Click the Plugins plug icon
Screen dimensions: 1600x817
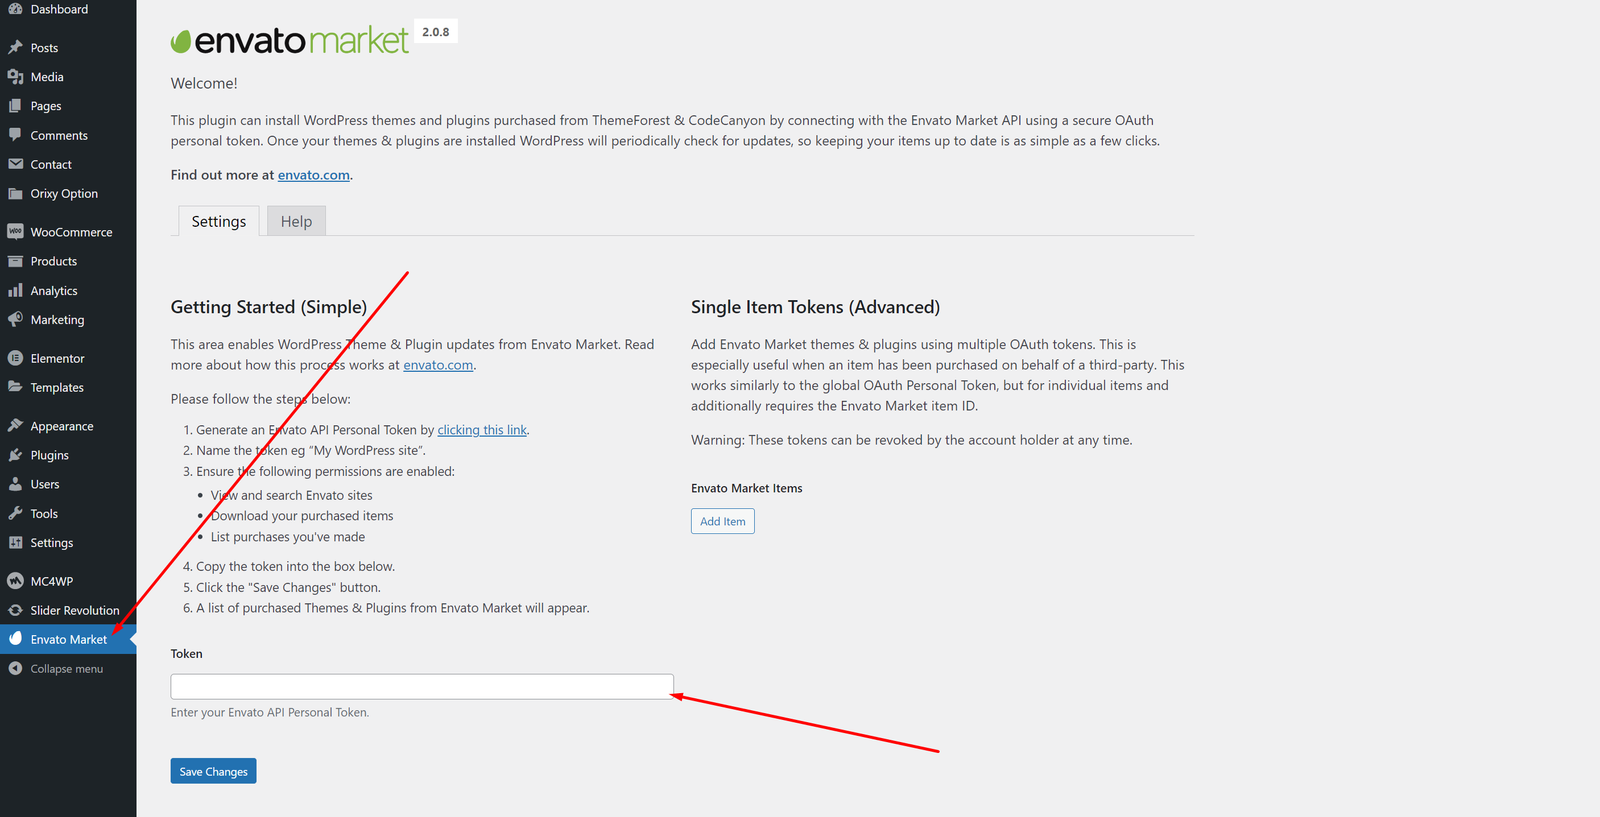click(15, 455)
